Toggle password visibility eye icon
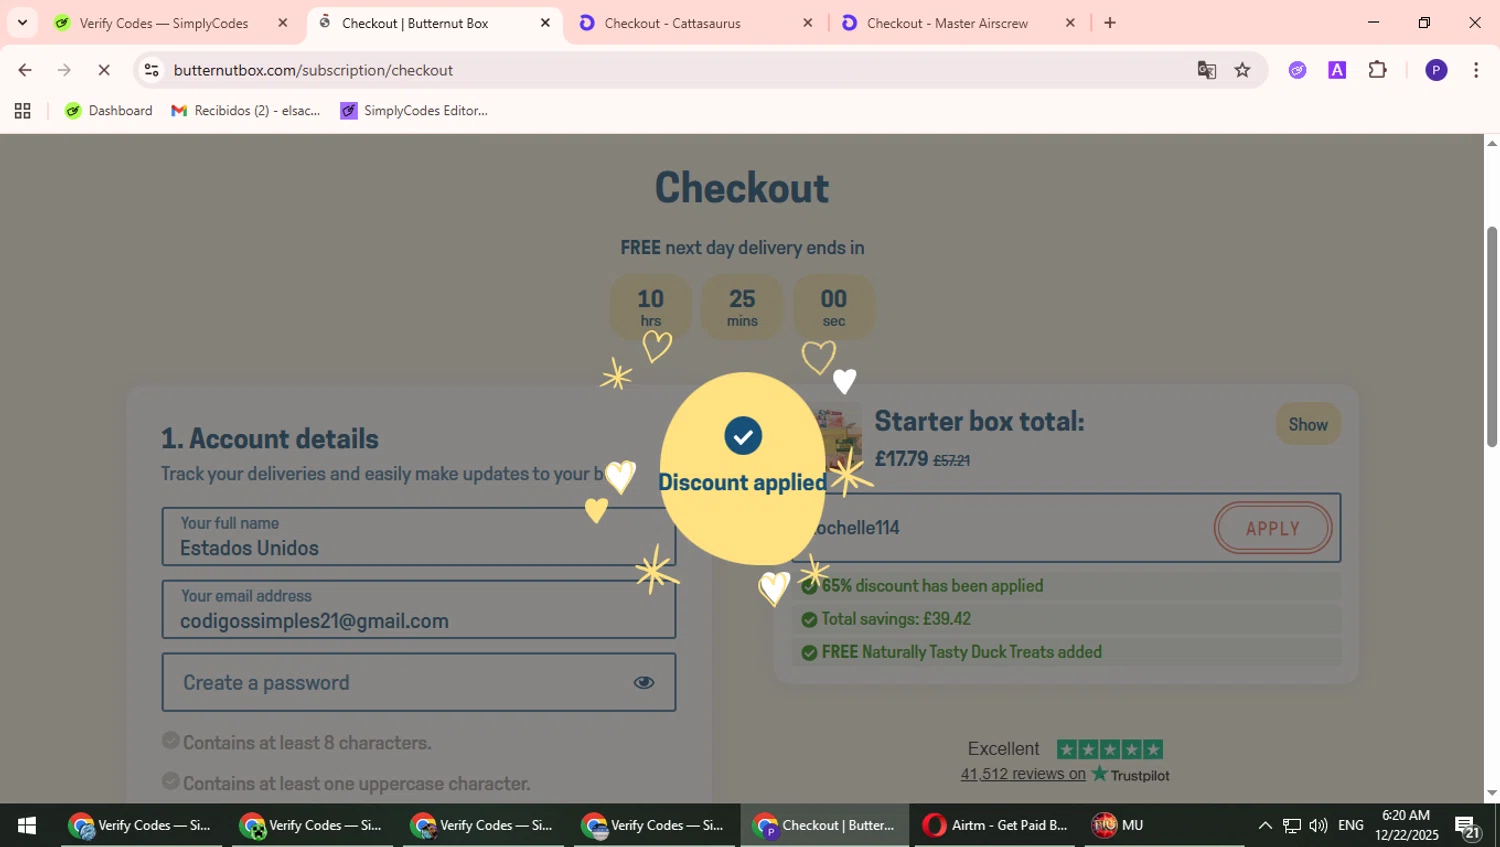The width and height of the screenshot is (1500, 847). tap(643, 682)
